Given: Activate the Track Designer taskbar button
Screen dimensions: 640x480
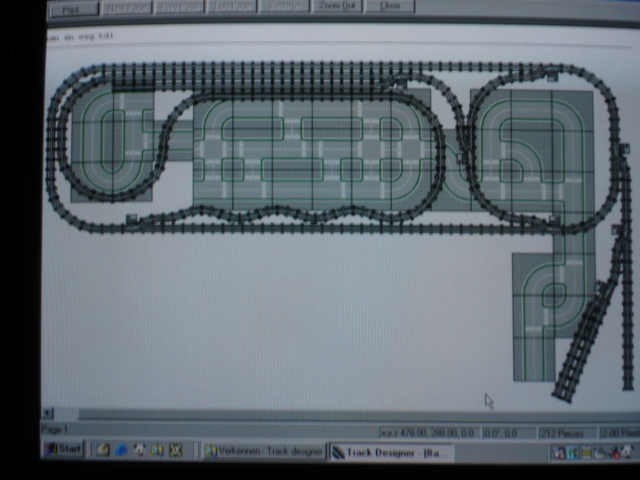Looking at the screenshot, I should click(x=391, y=453).
